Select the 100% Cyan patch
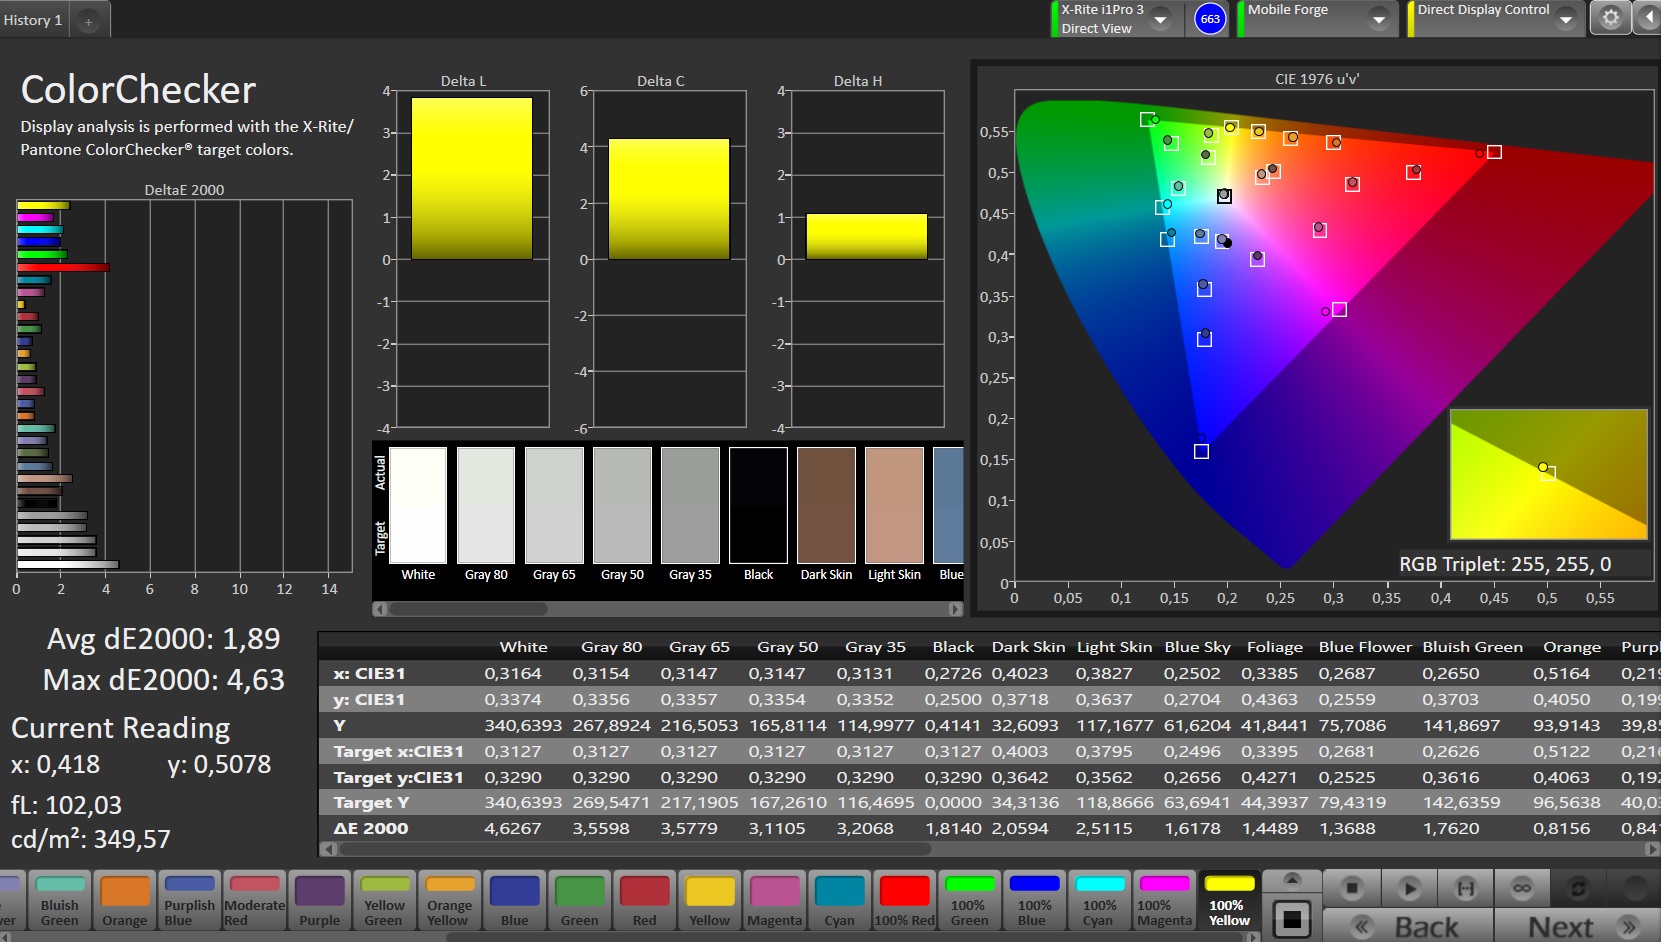The image size is (1661, 942). (x=1098, y=900)
